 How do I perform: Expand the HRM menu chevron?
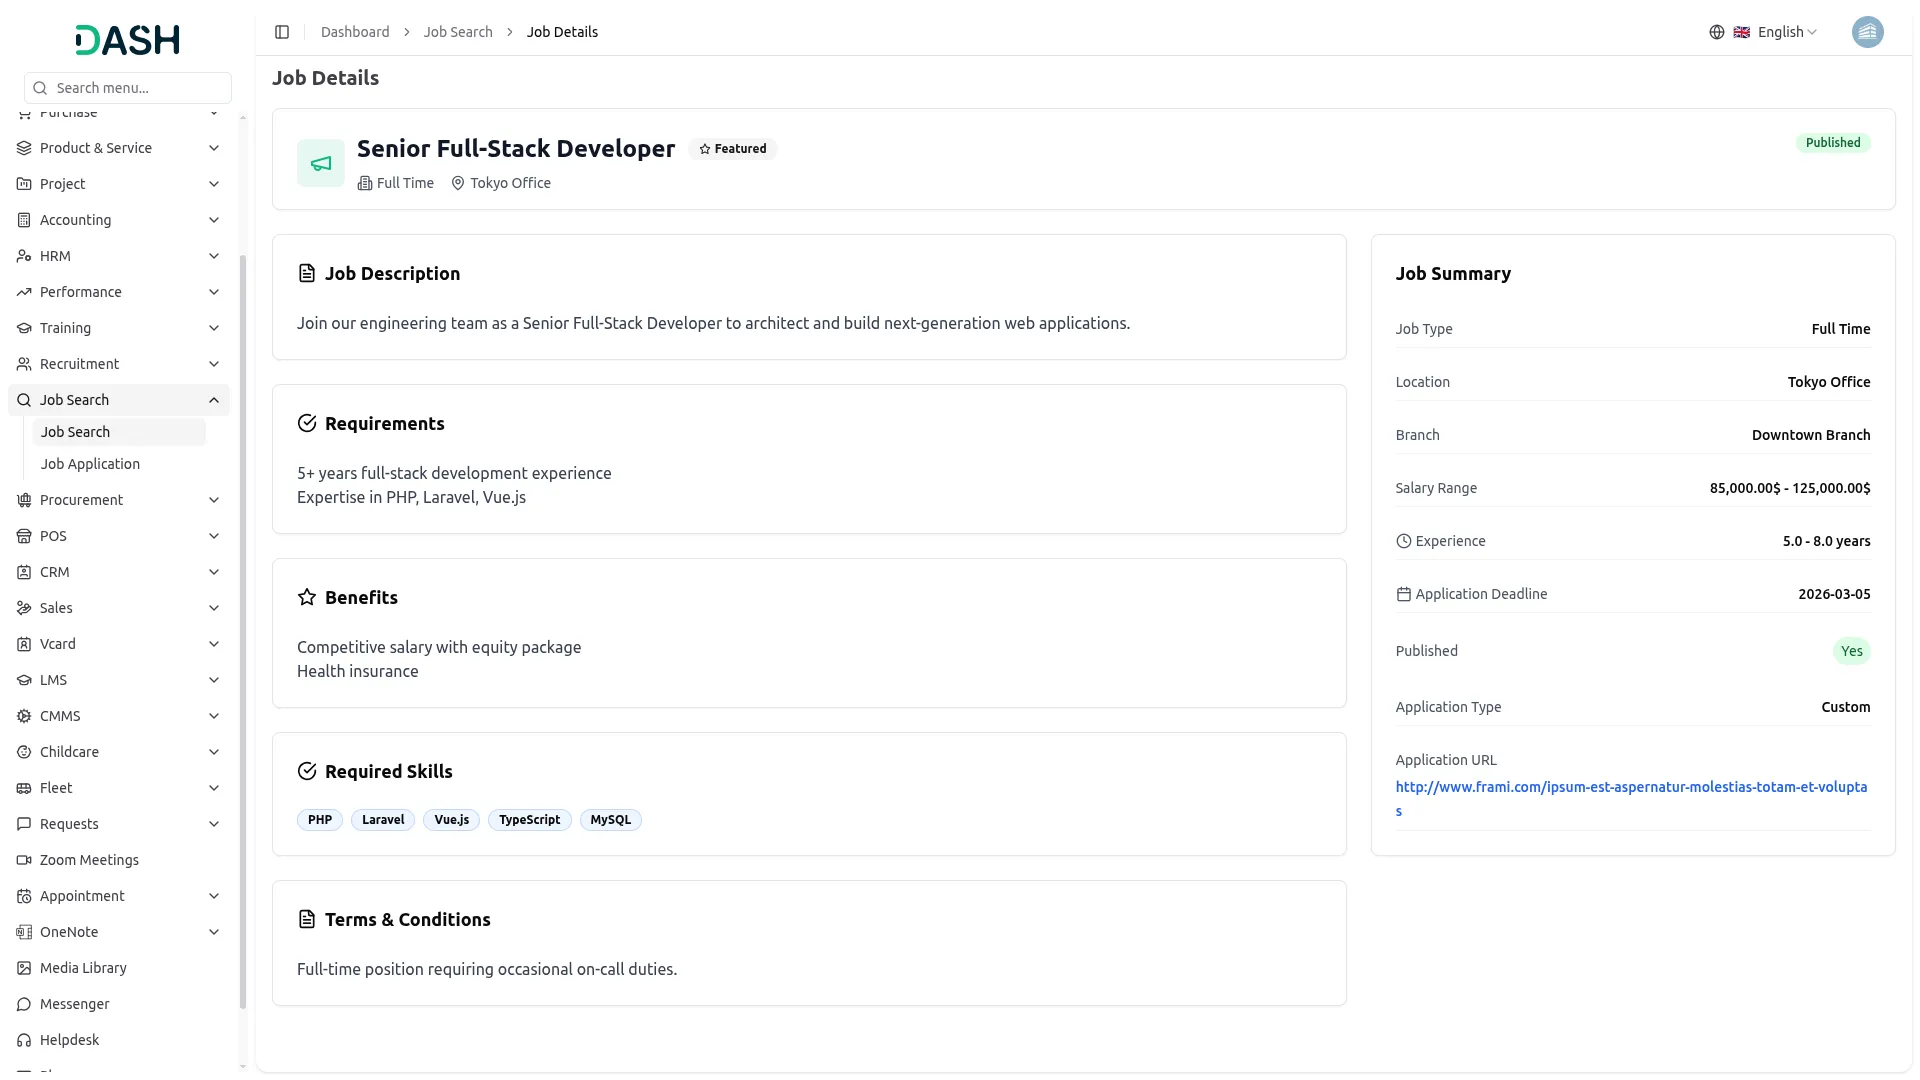point(213,256)
